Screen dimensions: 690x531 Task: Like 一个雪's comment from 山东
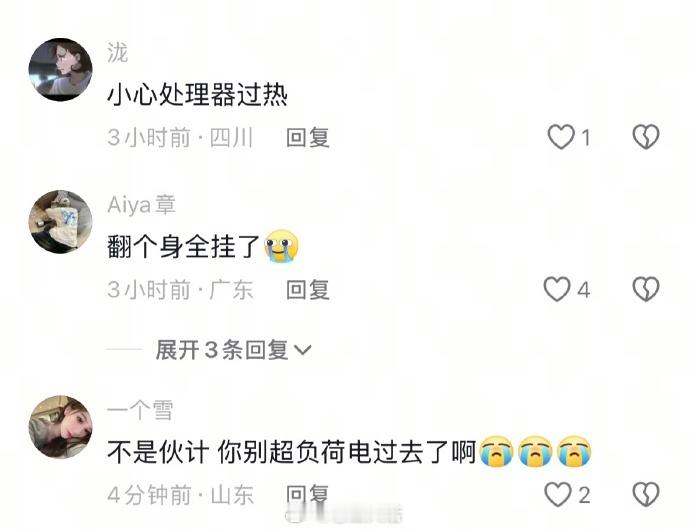pos(558,494)
